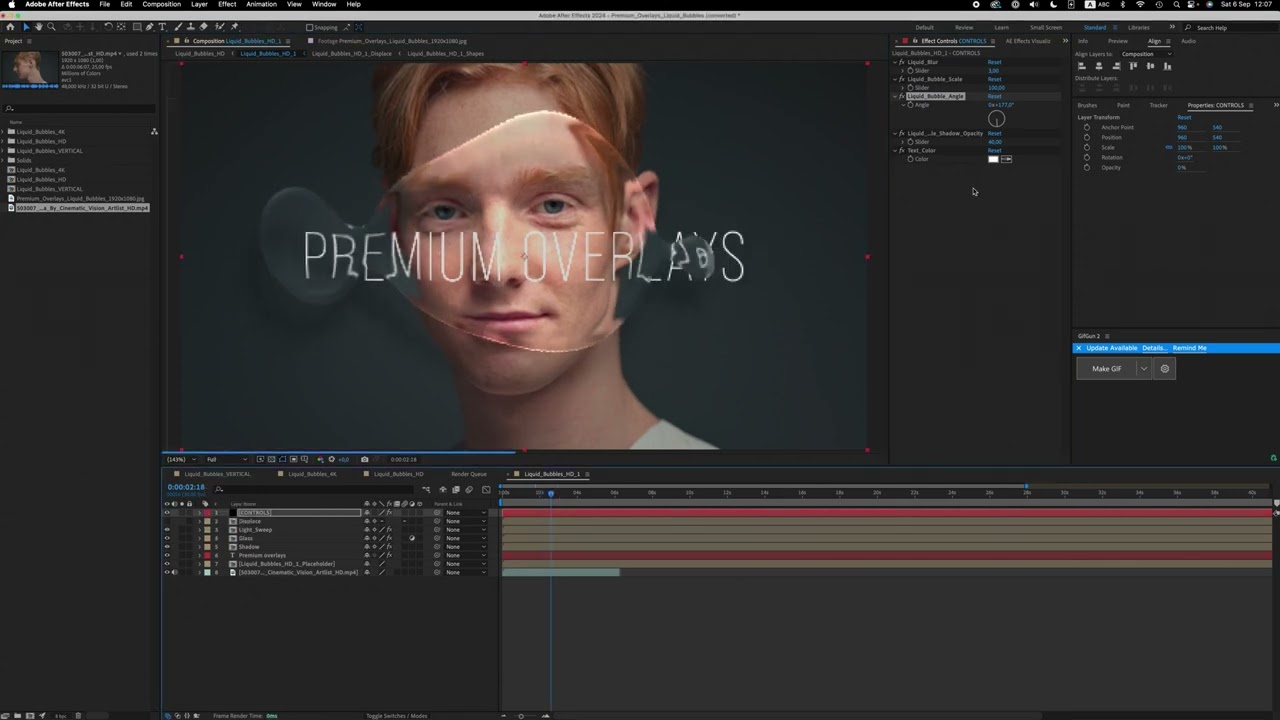Click Remind Me in update banner
1280x720 pixels.
[x=1189, y=348]
